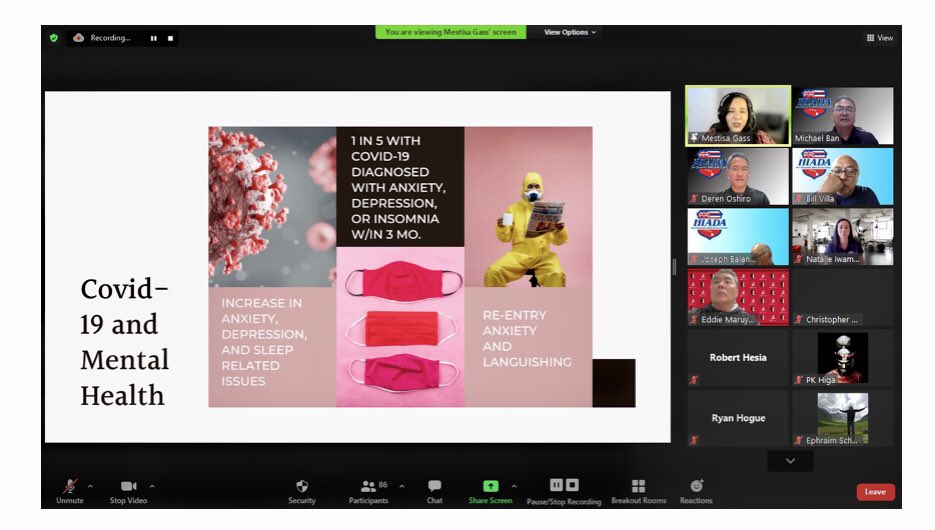The height and width of the screenshot is (530, 935).
Task: Click the Unmute microphone icon
Action: pyautogui.click(x=70, y=485)
